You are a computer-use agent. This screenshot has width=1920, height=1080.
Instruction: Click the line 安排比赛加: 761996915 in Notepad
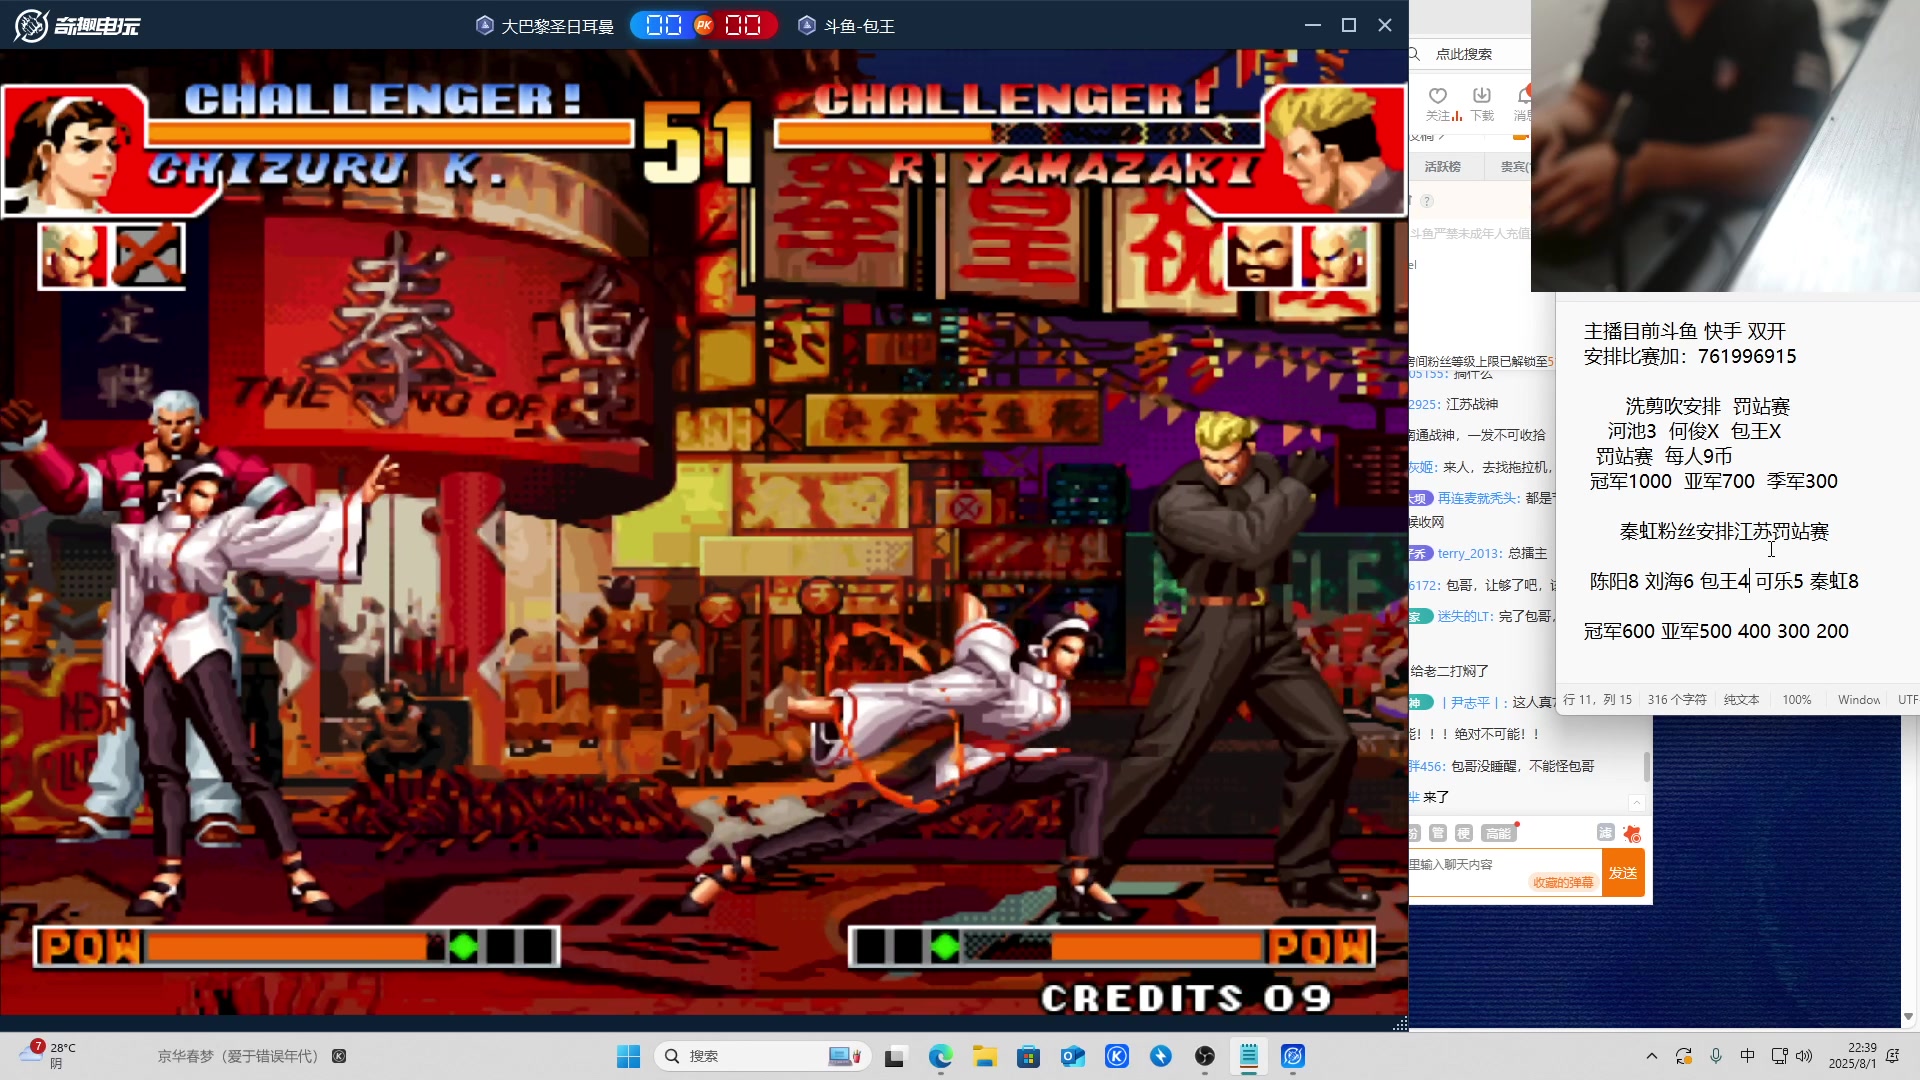point(1690,356)
